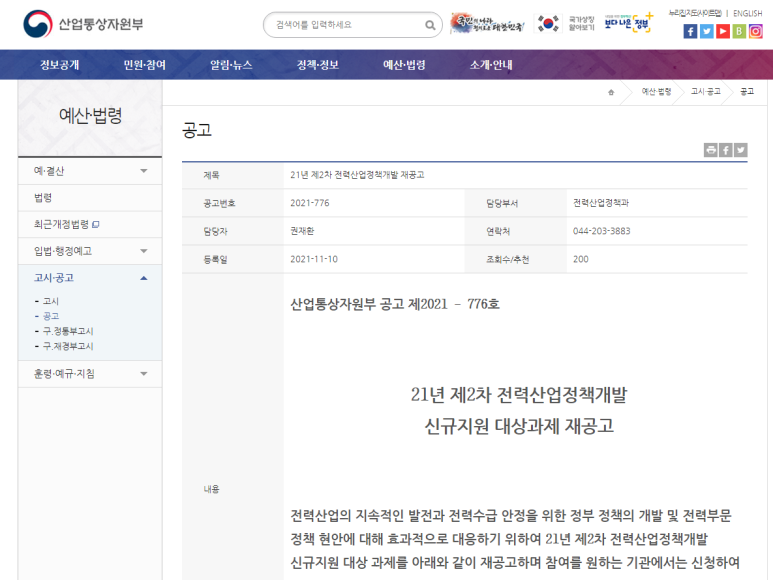Print the notice using printer icon
Viewport: 773px width, 580px height.
[710, 150]
